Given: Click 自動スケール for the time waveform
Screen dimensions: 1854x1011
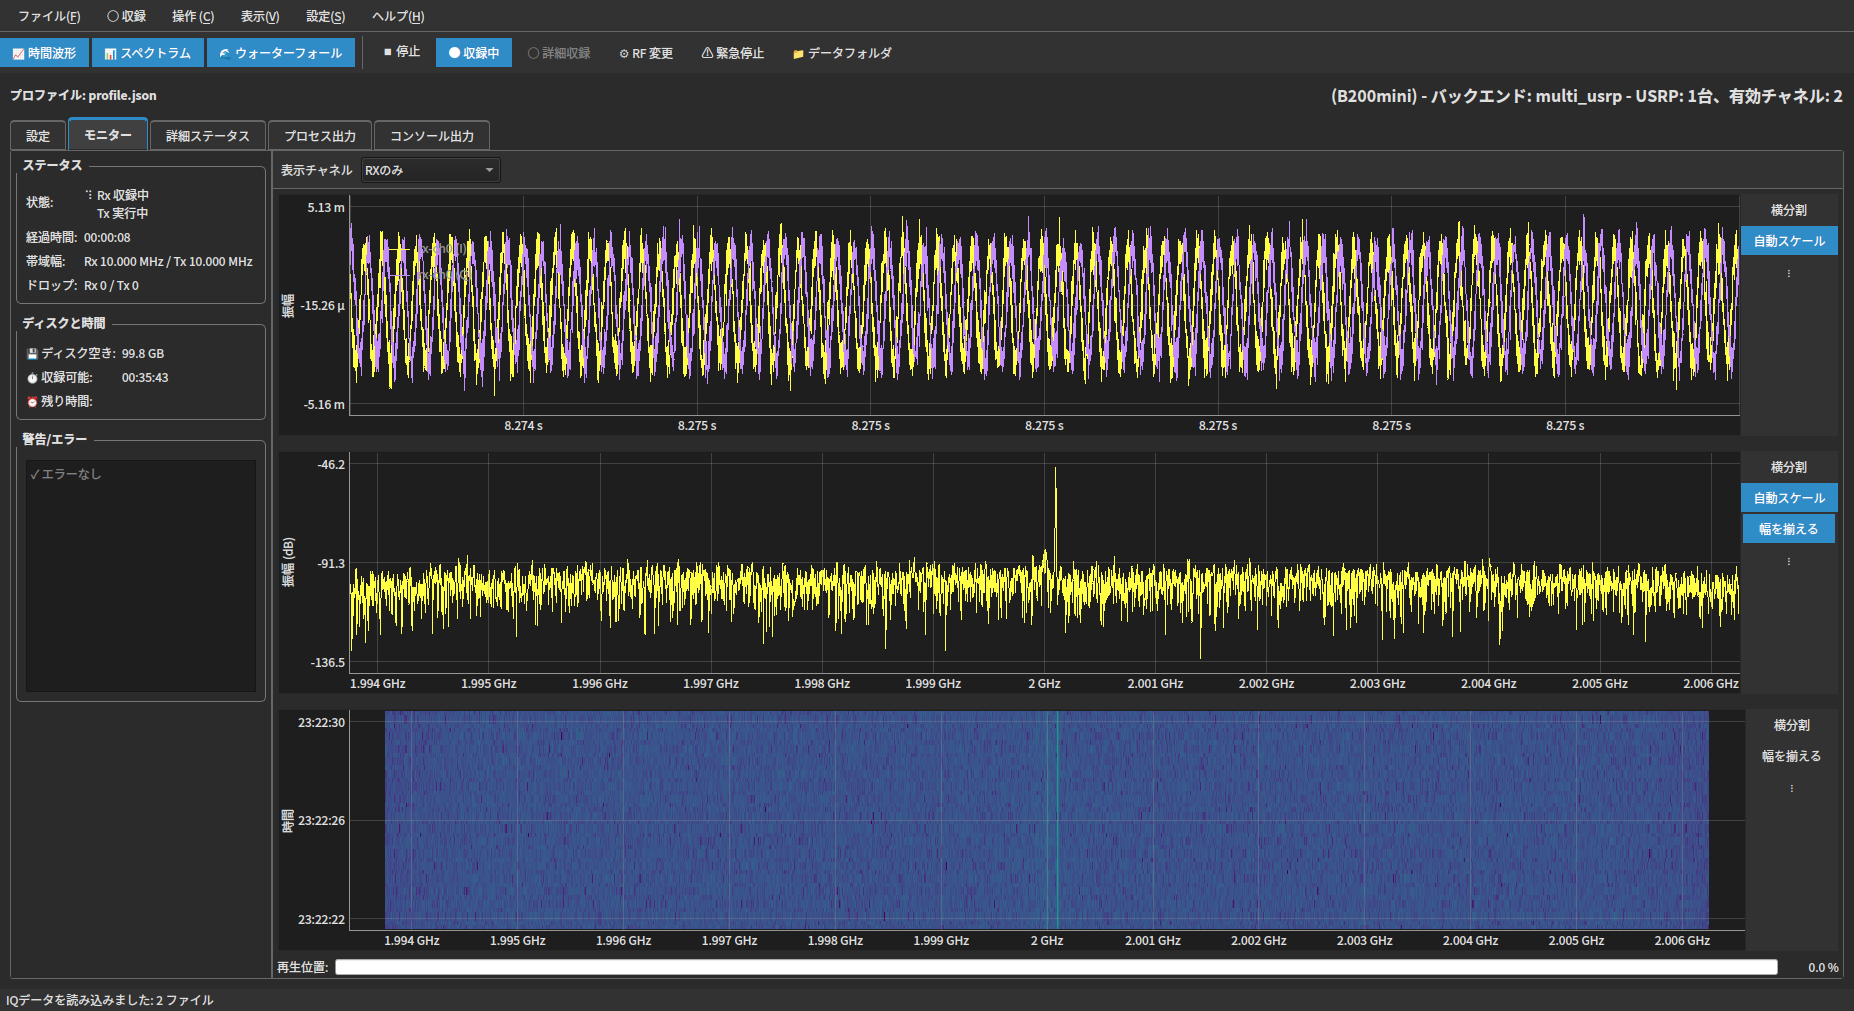Looking at the screenshot, I should coord(1789,241).
